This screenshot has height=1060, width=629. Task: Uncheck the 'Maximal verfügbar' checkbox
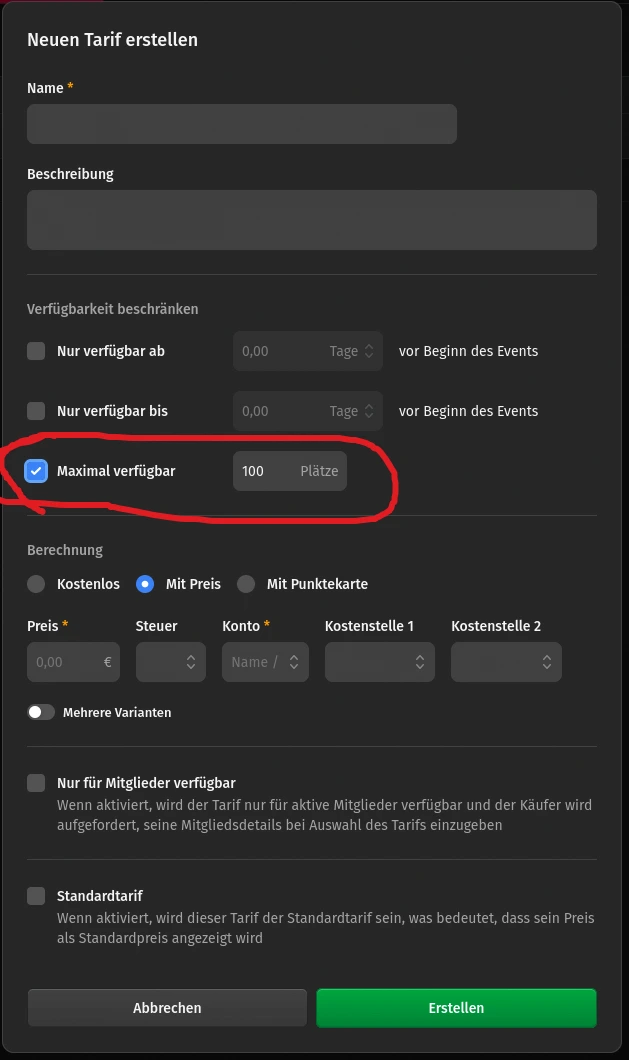coord(36,471)
